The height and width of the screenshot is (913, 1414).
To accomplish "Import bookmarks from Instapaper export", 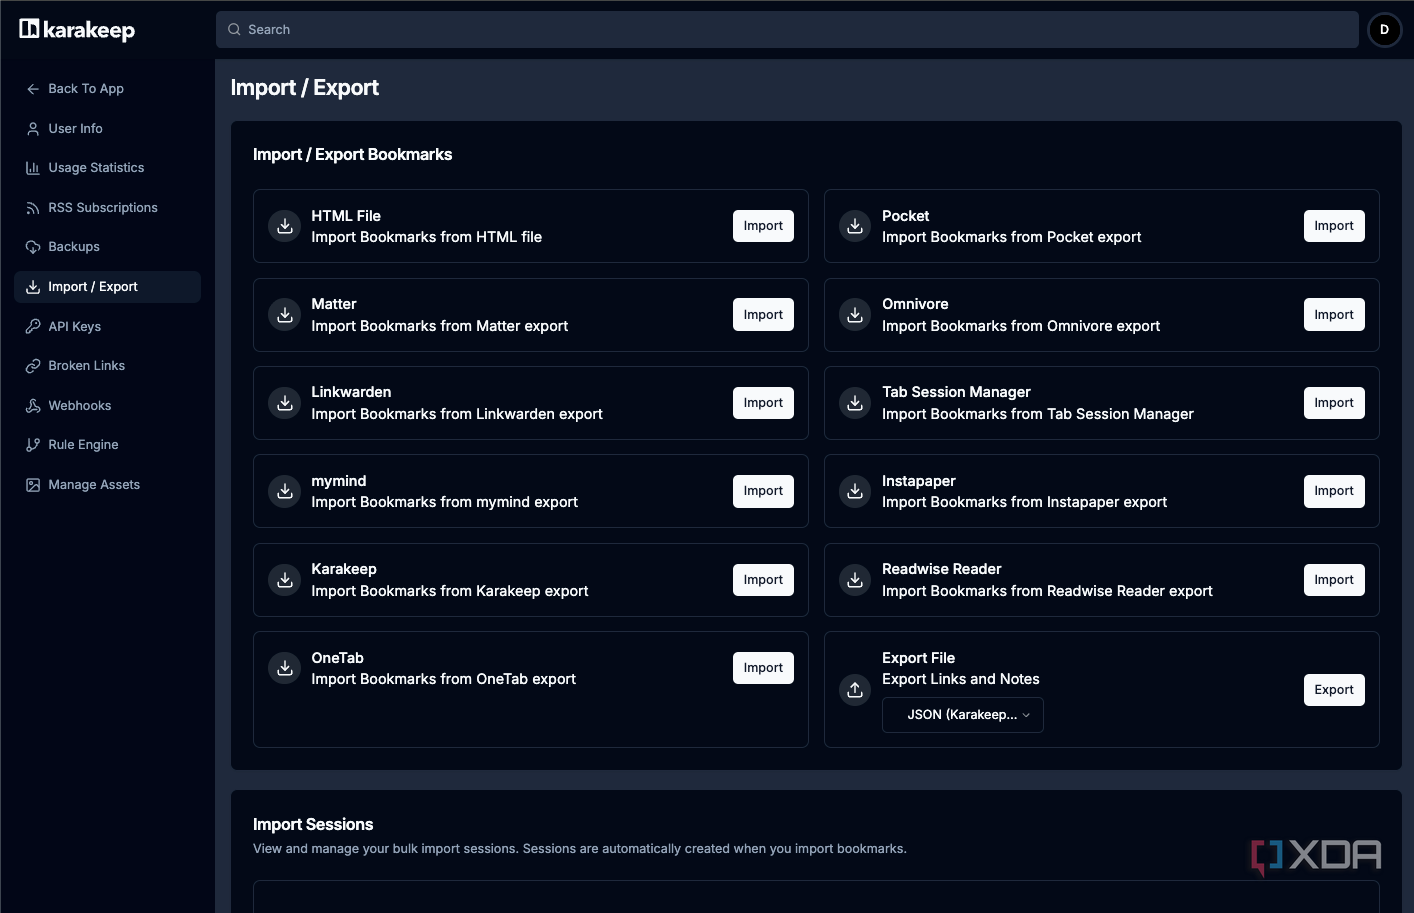I will pos(1334,491).
